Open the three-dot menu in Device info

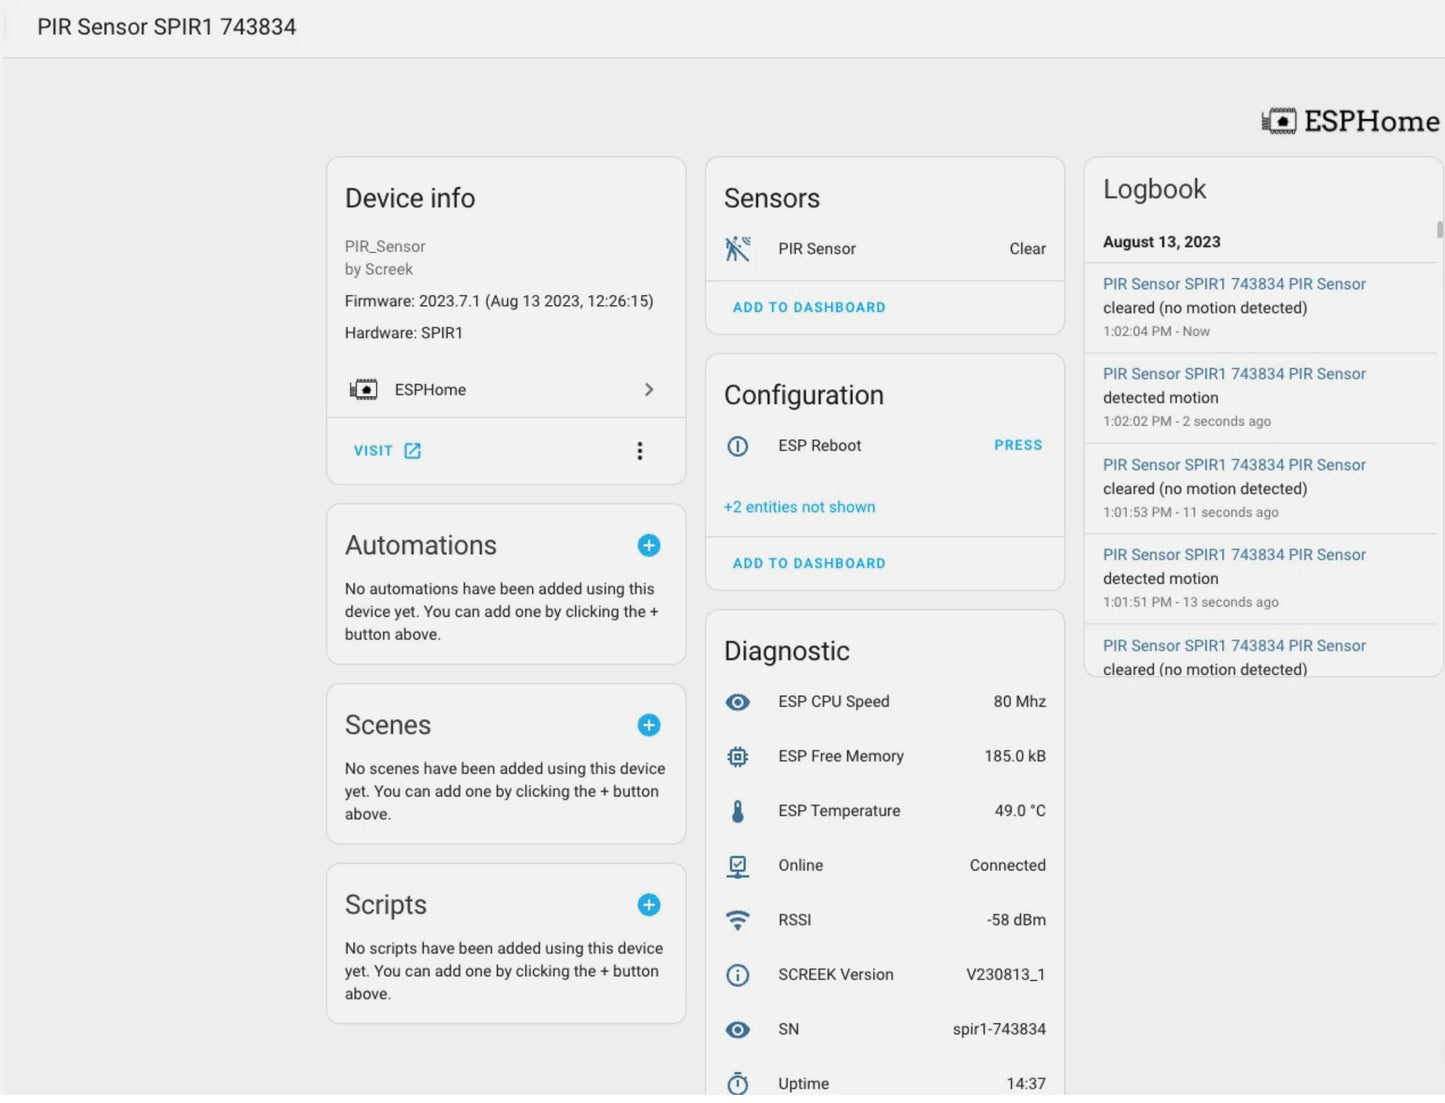[x=640, y=451]
